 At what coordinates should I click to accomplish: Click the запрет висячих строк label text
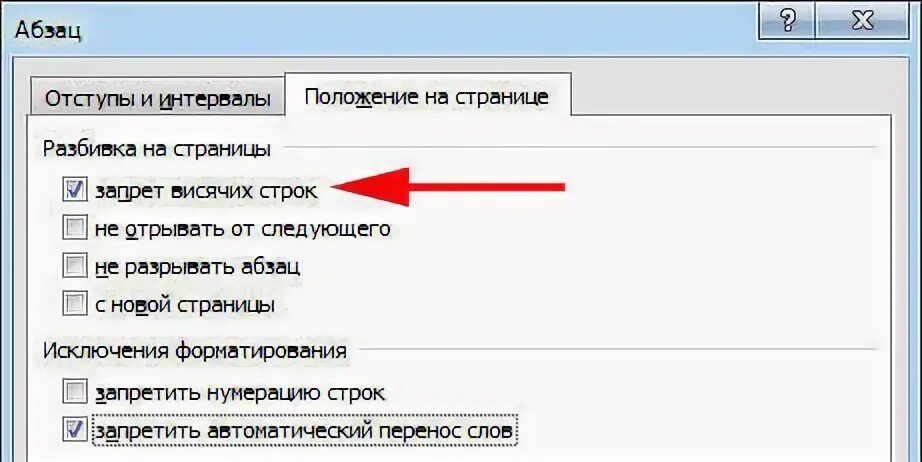click(206, 191)
